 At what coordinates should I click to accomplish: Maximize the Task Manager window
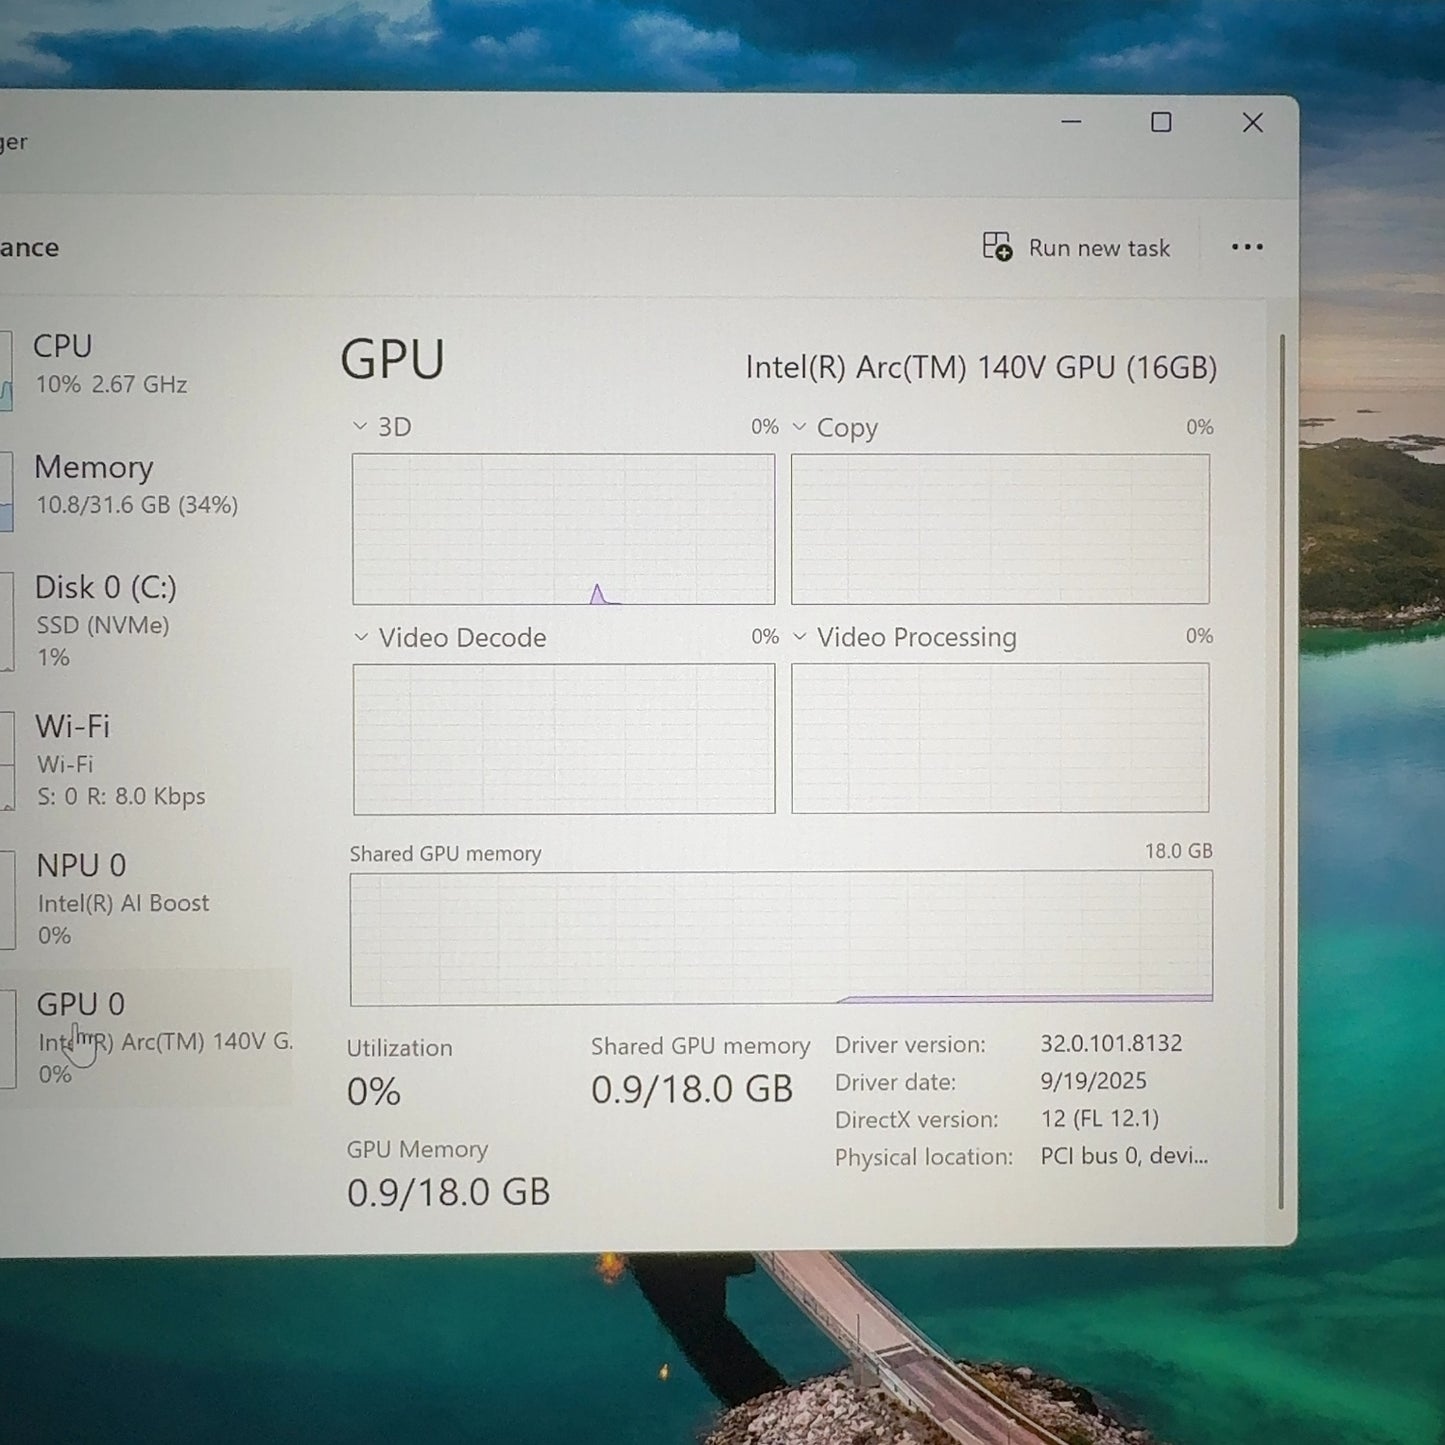(x=1161, y=123)
